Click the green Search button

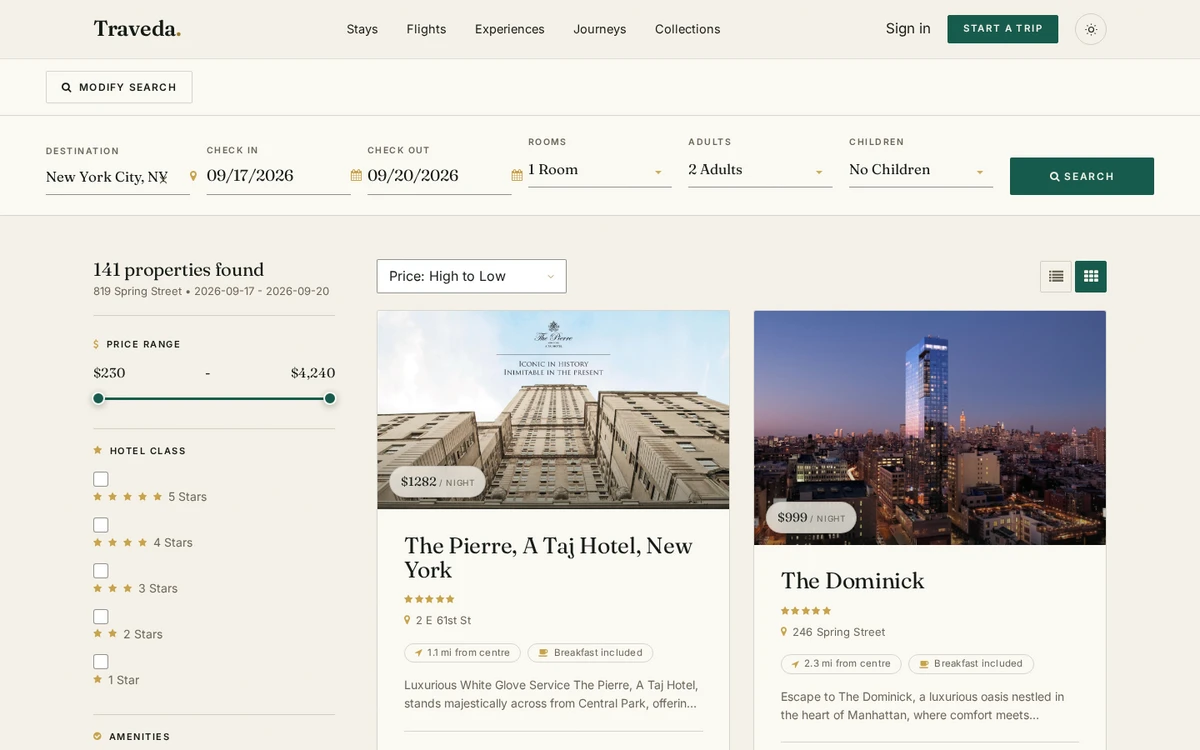[x=1082, y=176]
